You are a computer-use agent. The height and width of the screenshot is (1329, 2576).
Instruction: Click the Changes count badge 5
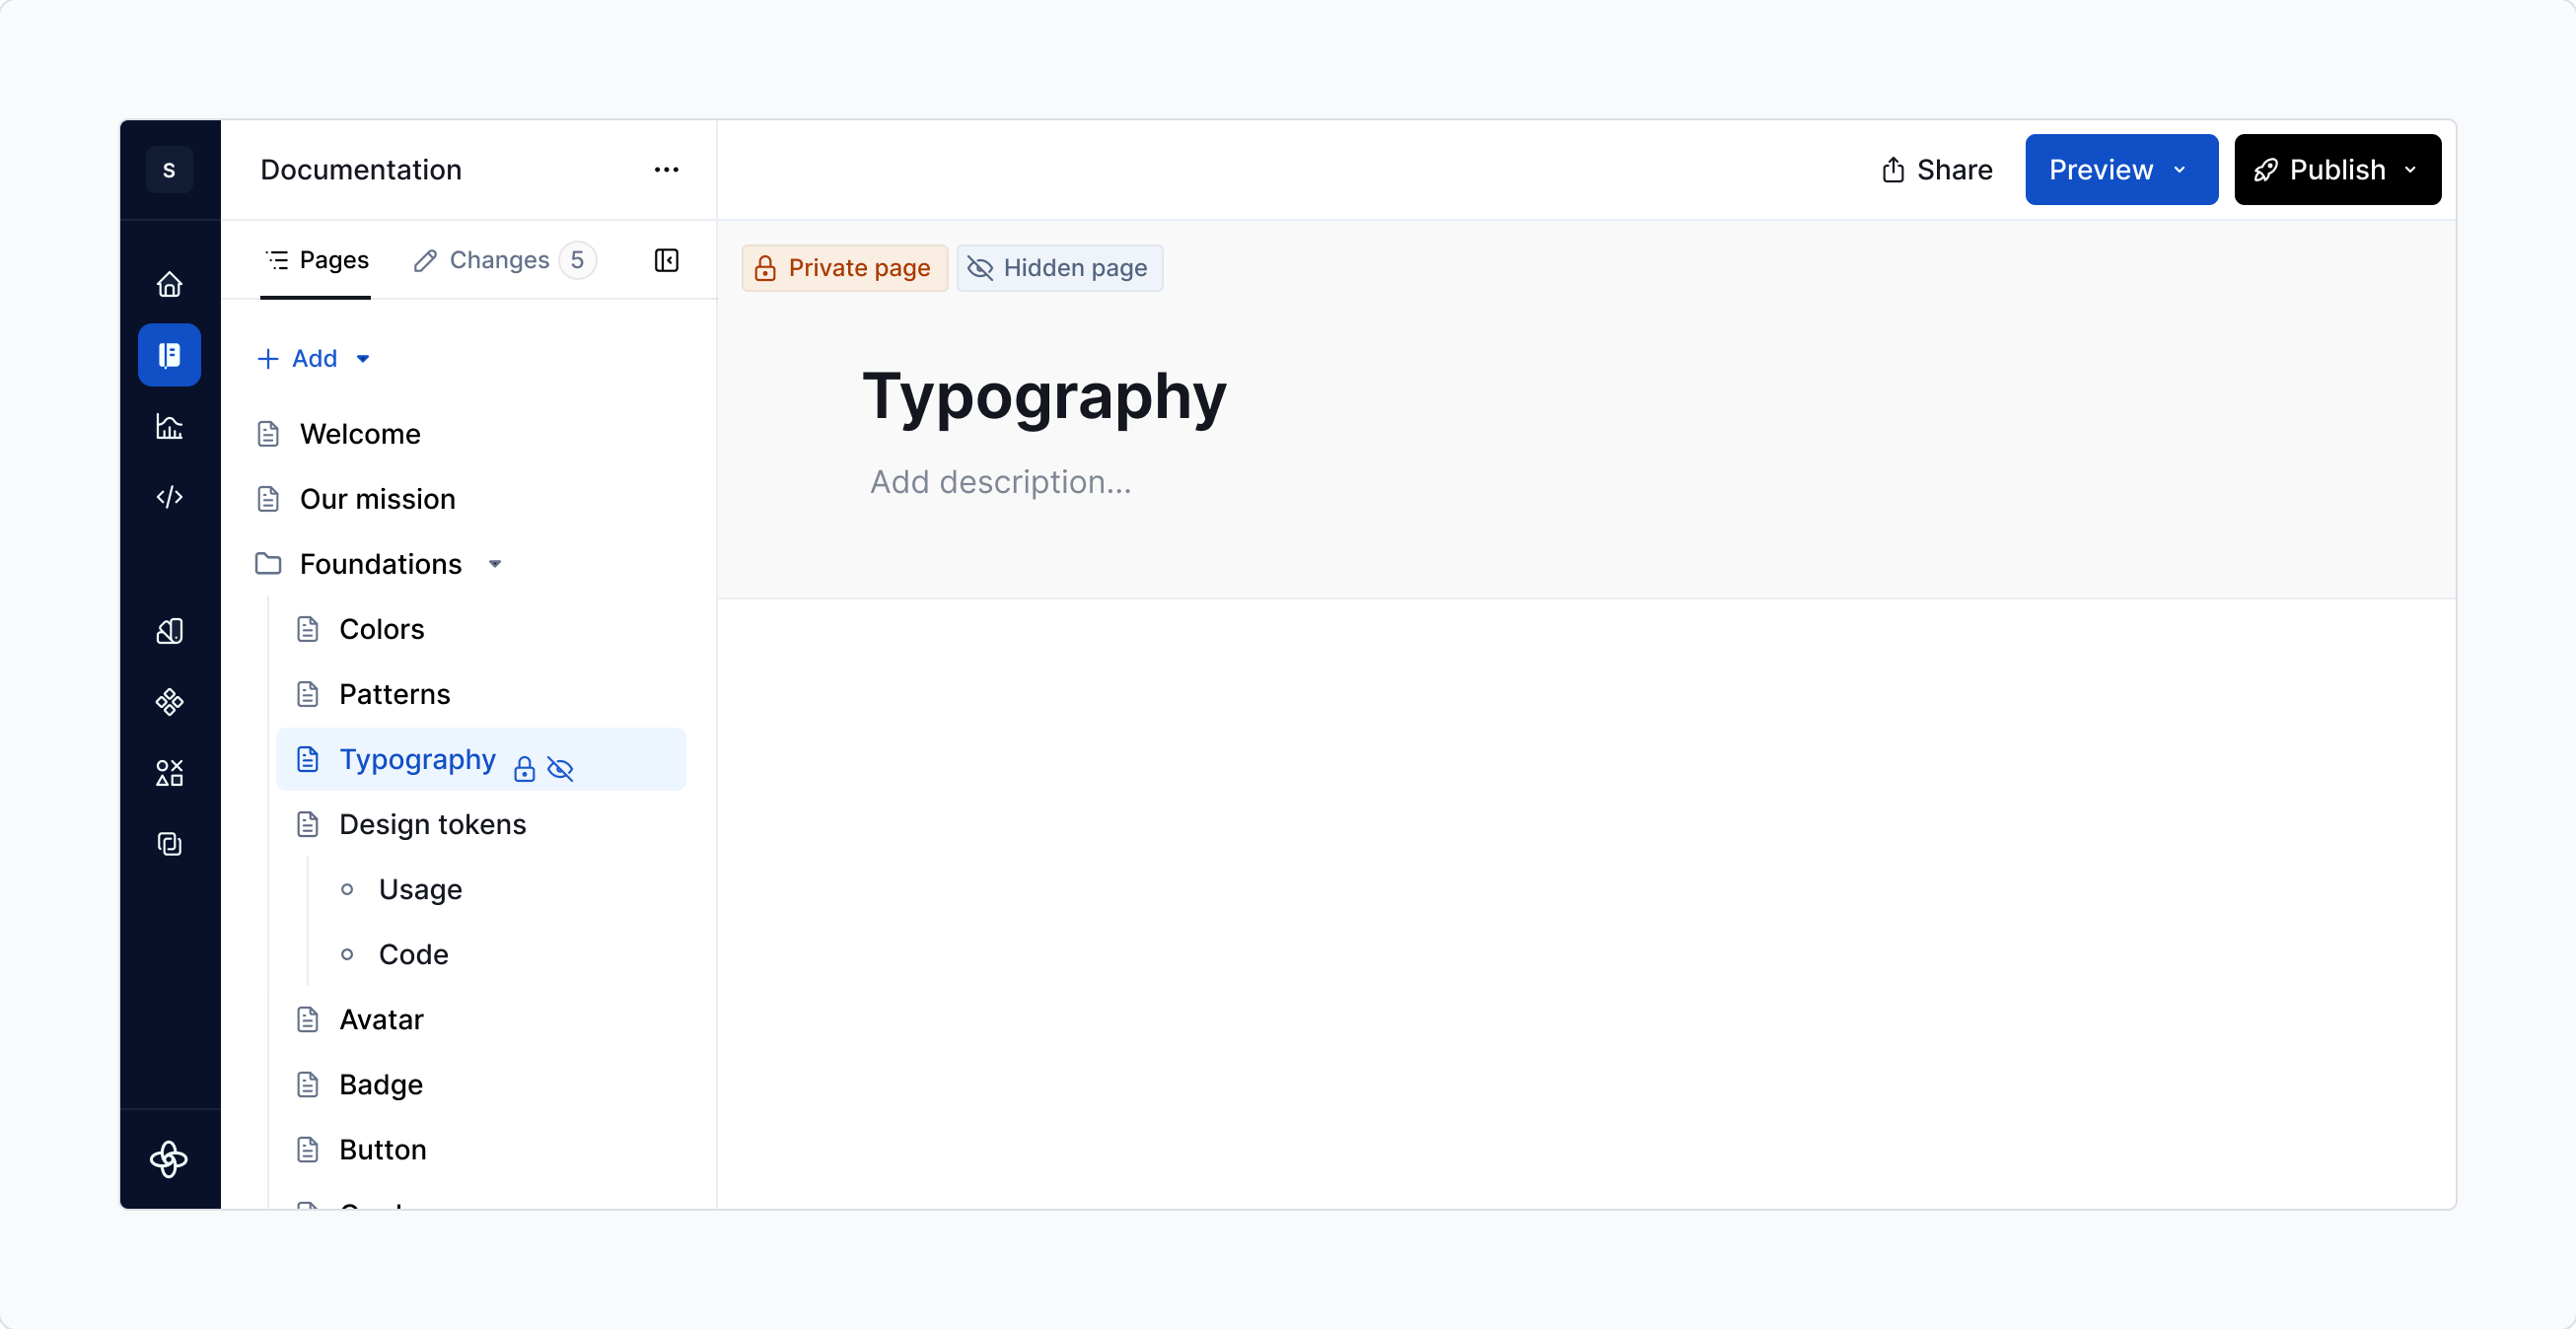point(577,260)
